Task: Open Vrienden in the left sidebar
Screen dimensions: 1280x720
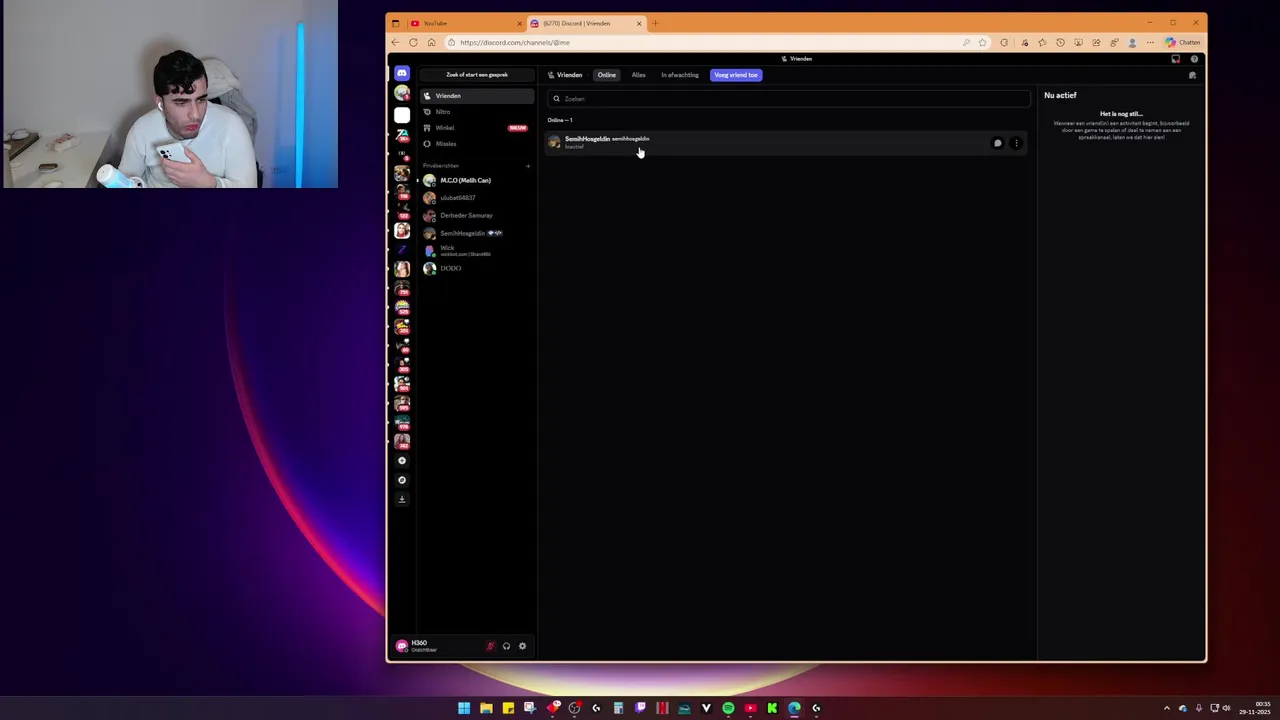Action: [477, 96]
